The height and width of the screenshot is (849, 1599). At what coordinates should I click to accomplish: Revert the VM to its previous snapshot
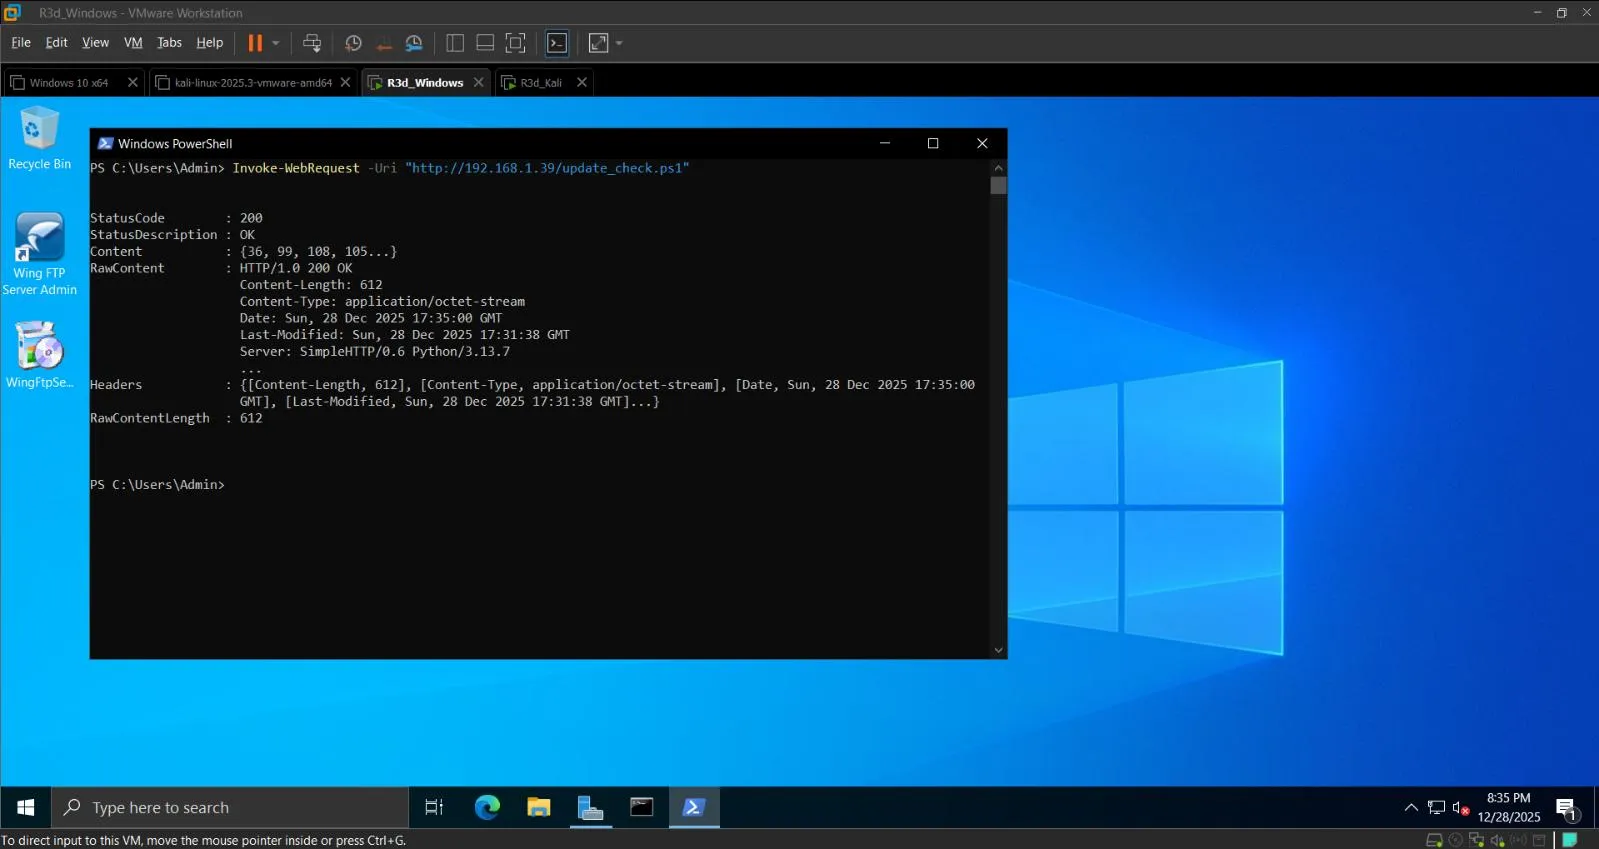point(384,43)
